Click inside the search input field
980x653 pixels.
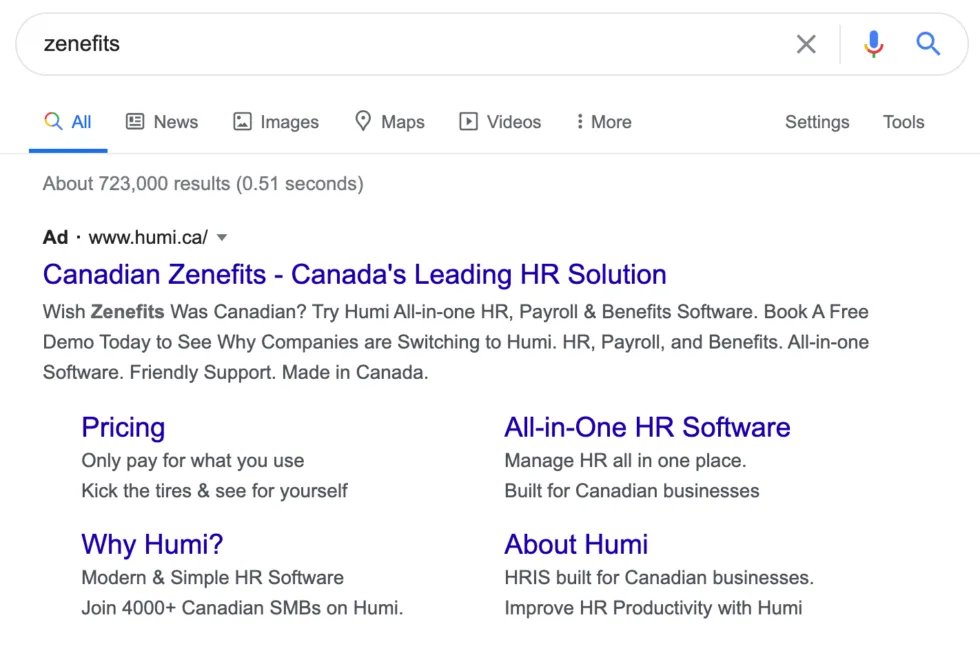300,43
